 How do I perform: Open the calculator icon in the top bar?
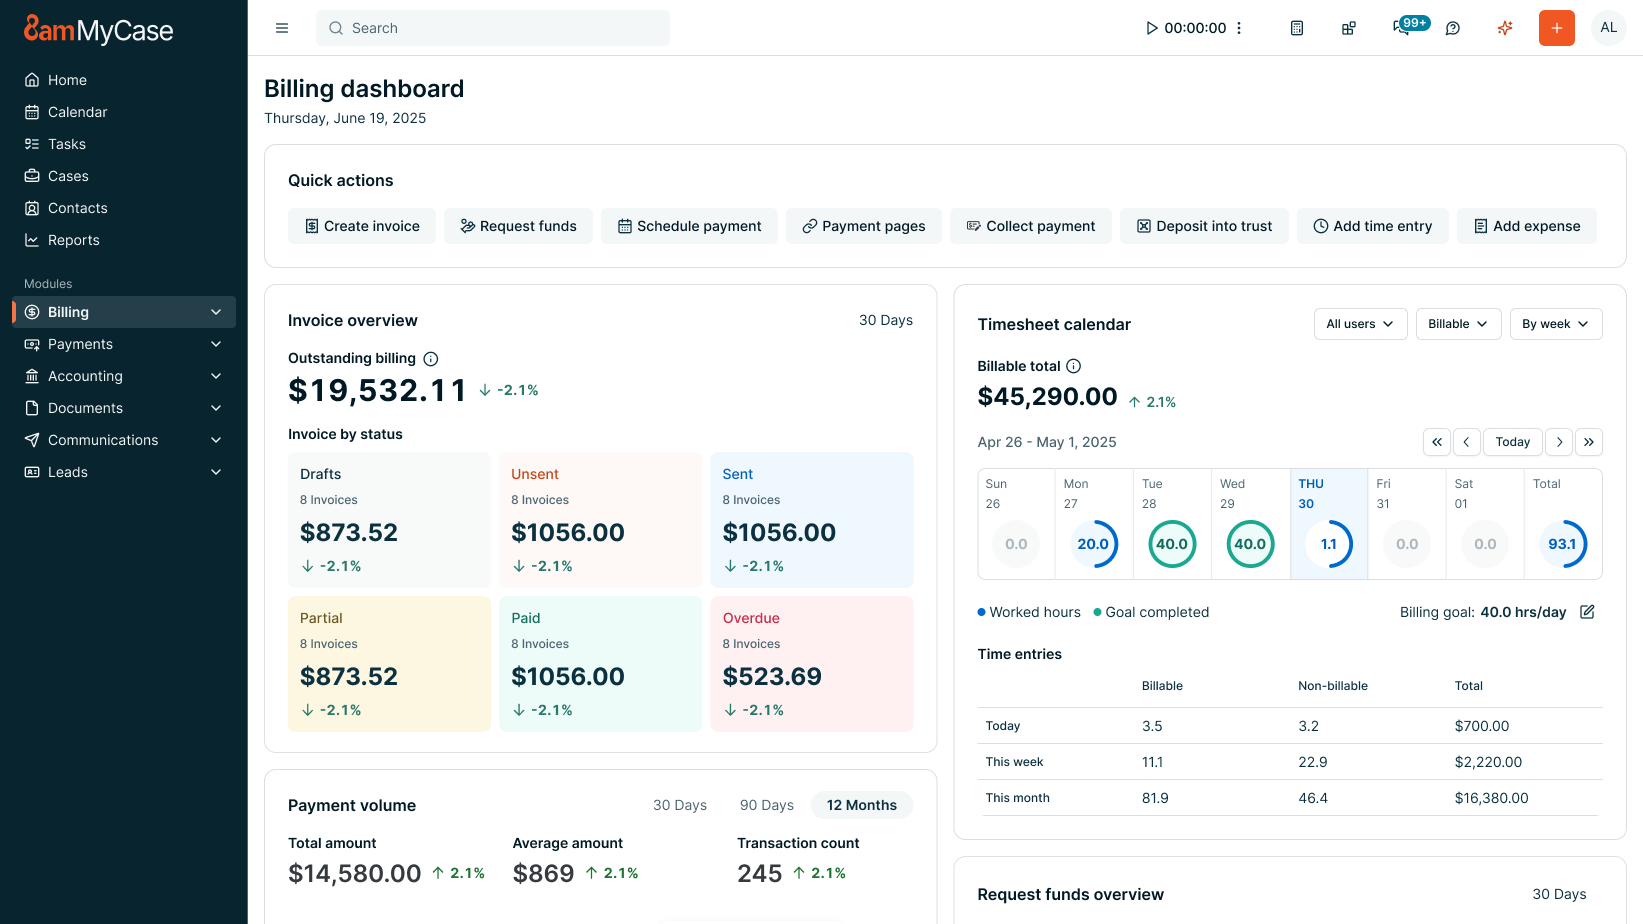pos(1296,28)
